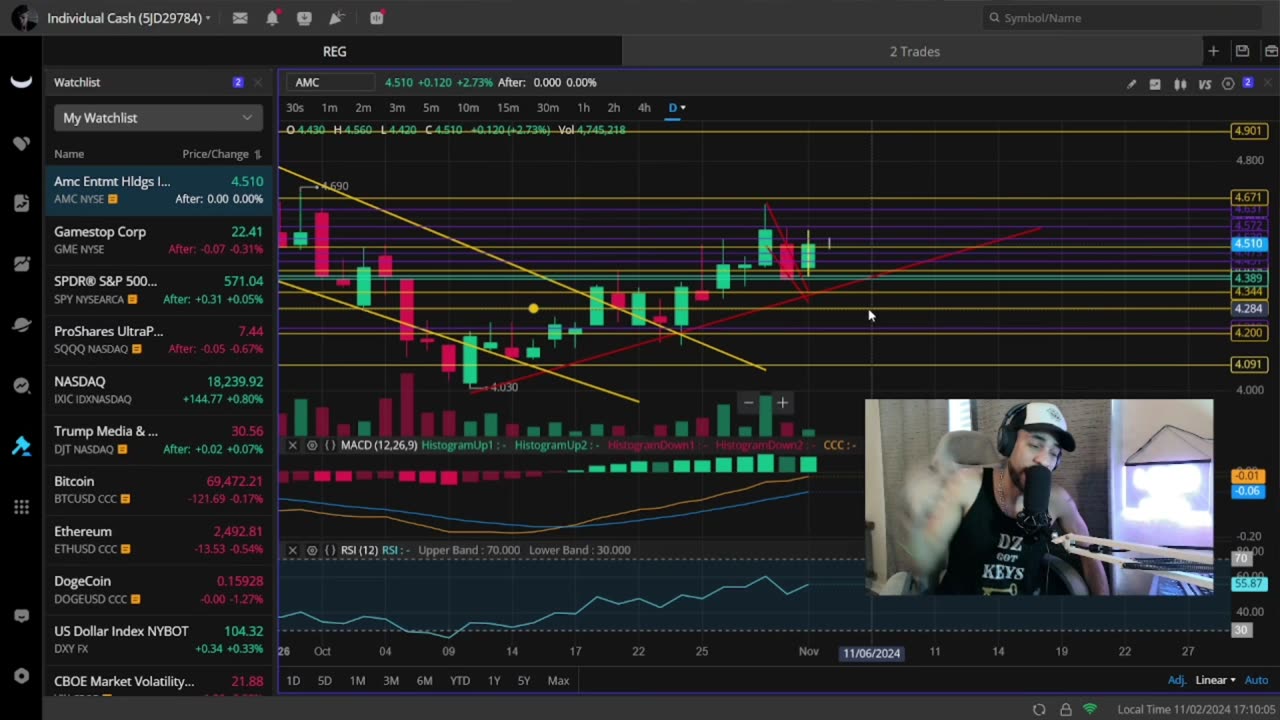Open MACD indicator settings braces
Screen dimensions: 1280x720
[330, 445]
